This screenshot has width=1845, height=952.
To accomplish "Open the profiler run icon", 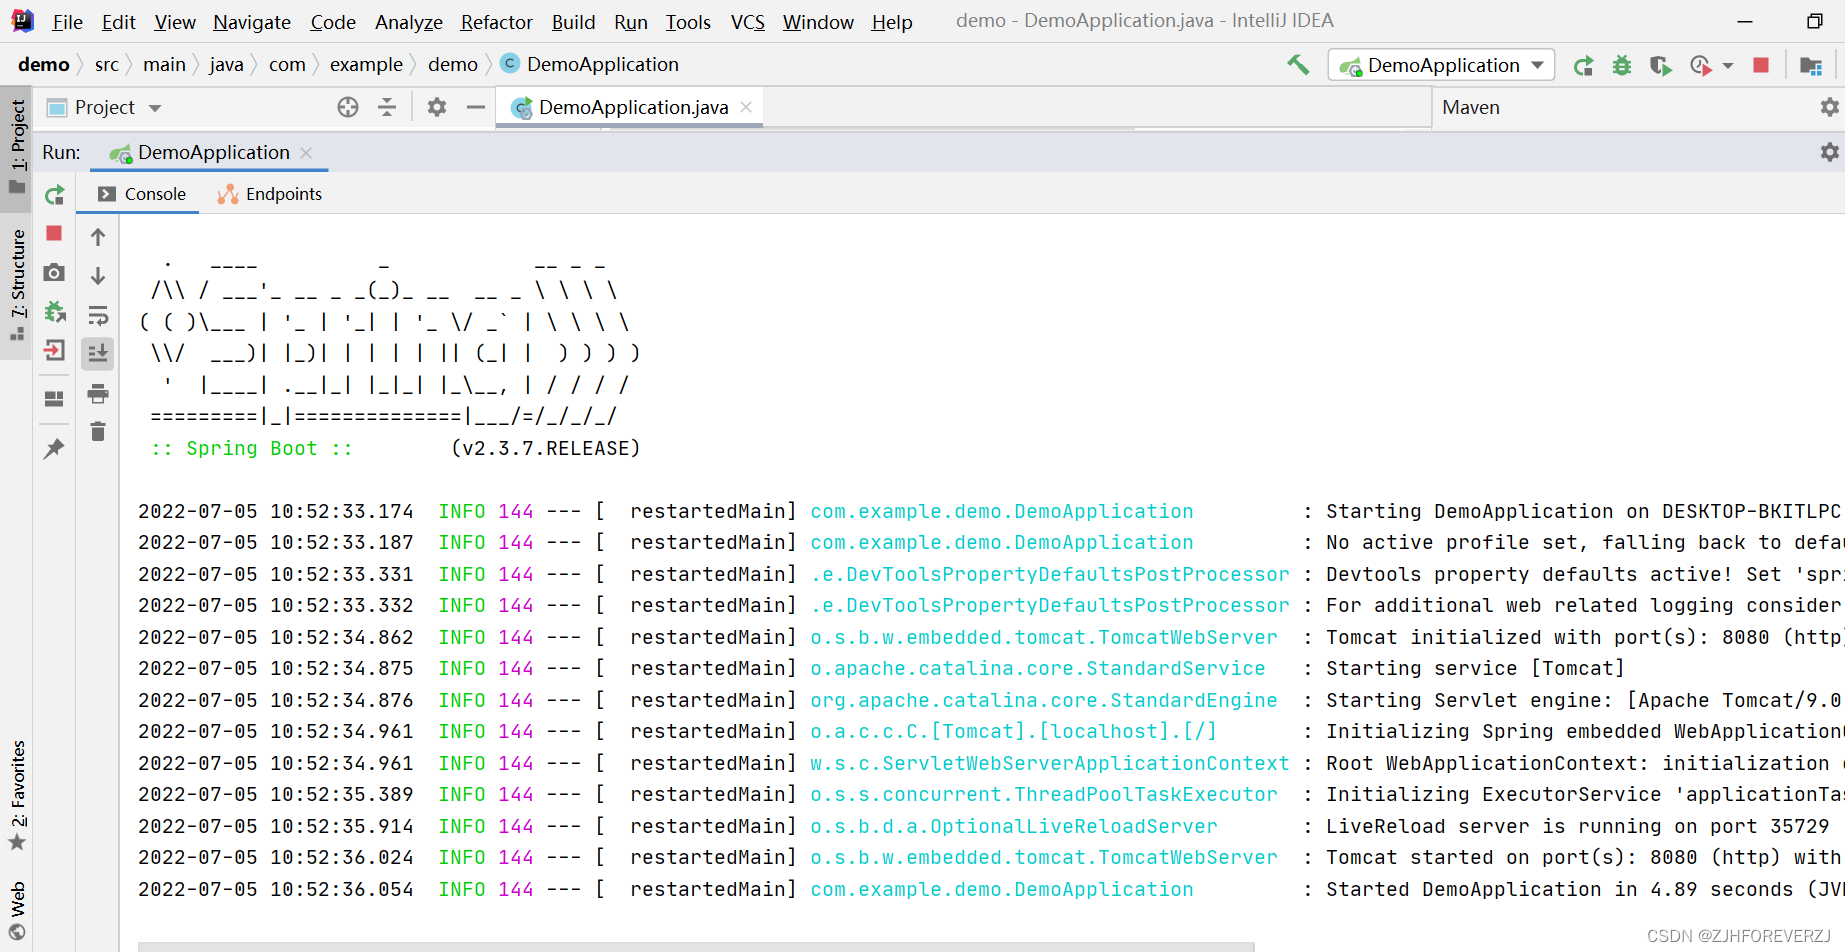I will [1700, 66].
